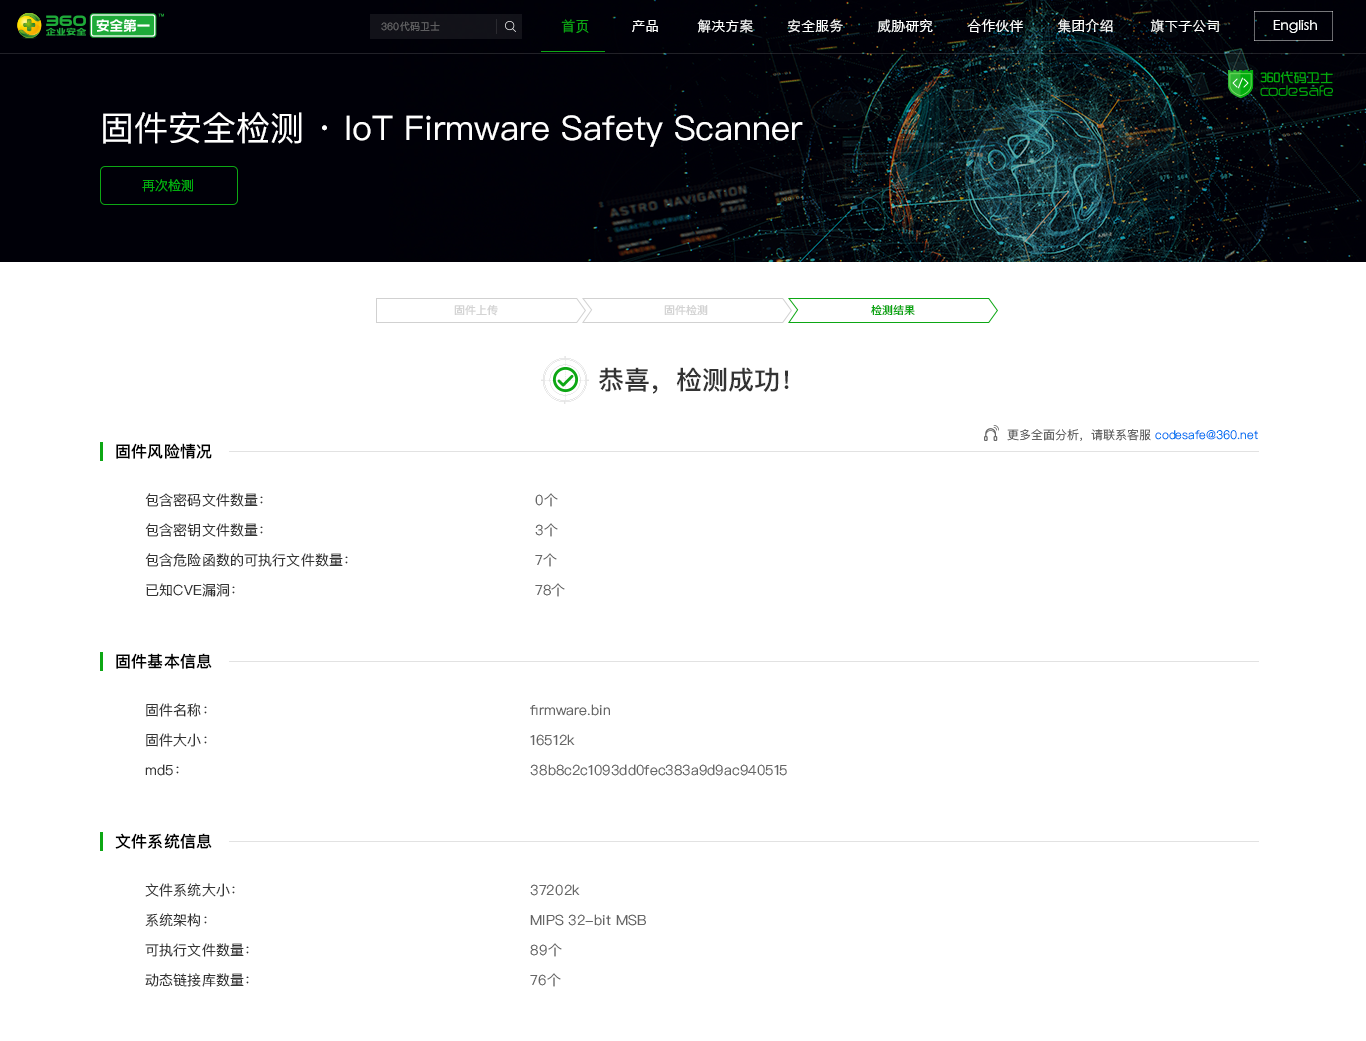Click the green success checkmark icon
Screen dimensions: 1366x1041
565,380
